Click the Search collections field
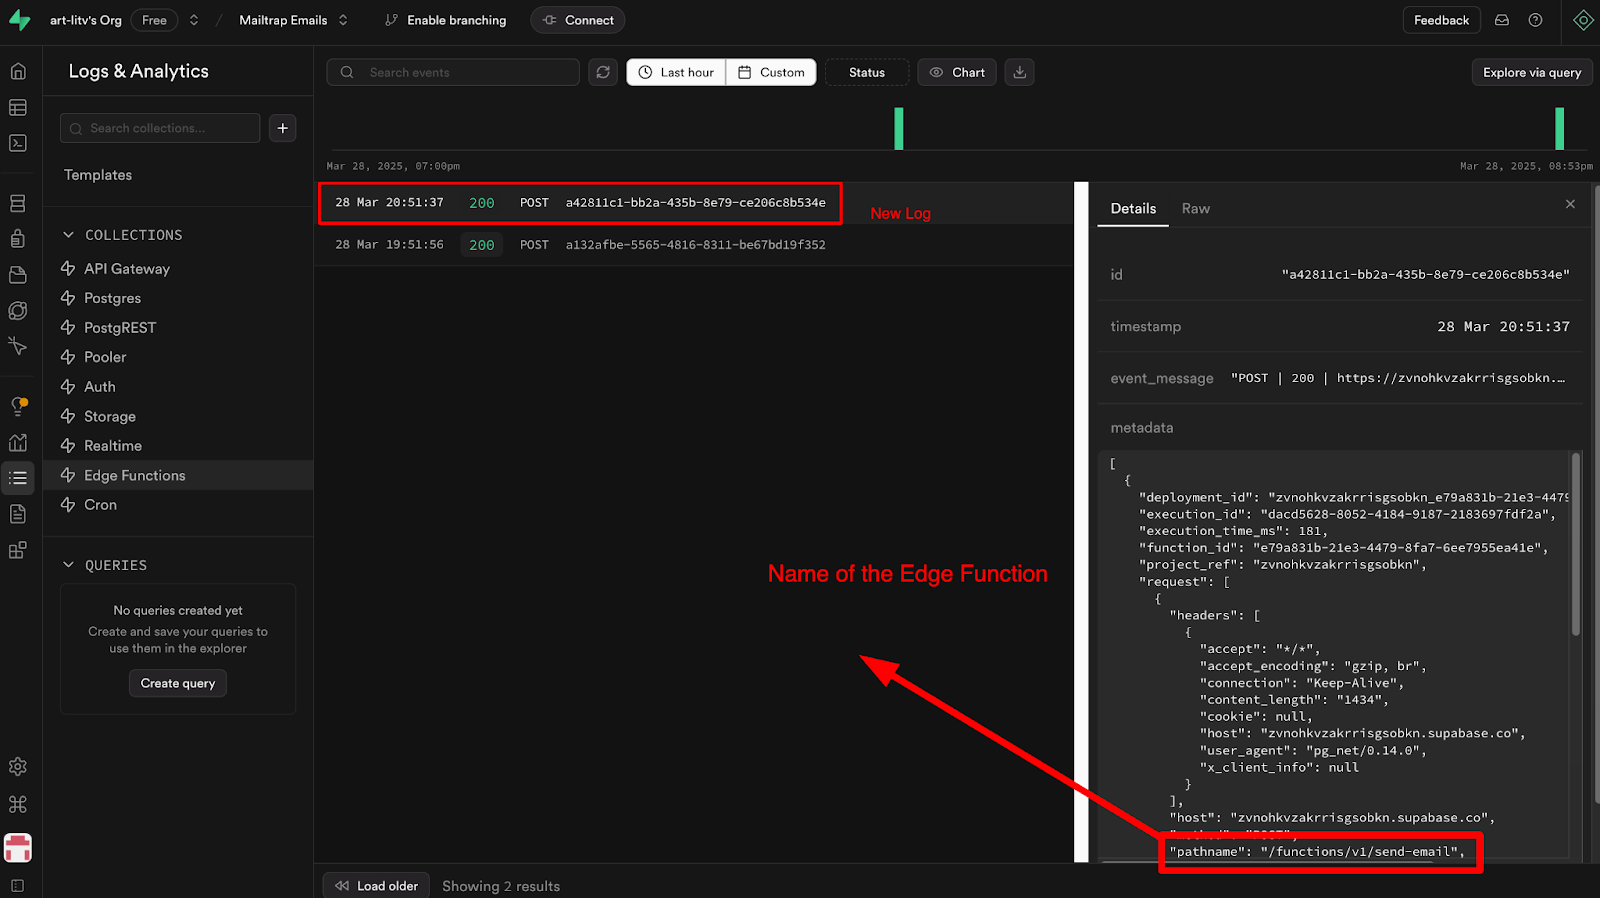Viewport: 1600px width, 898px height. click(x=160, y=128)
